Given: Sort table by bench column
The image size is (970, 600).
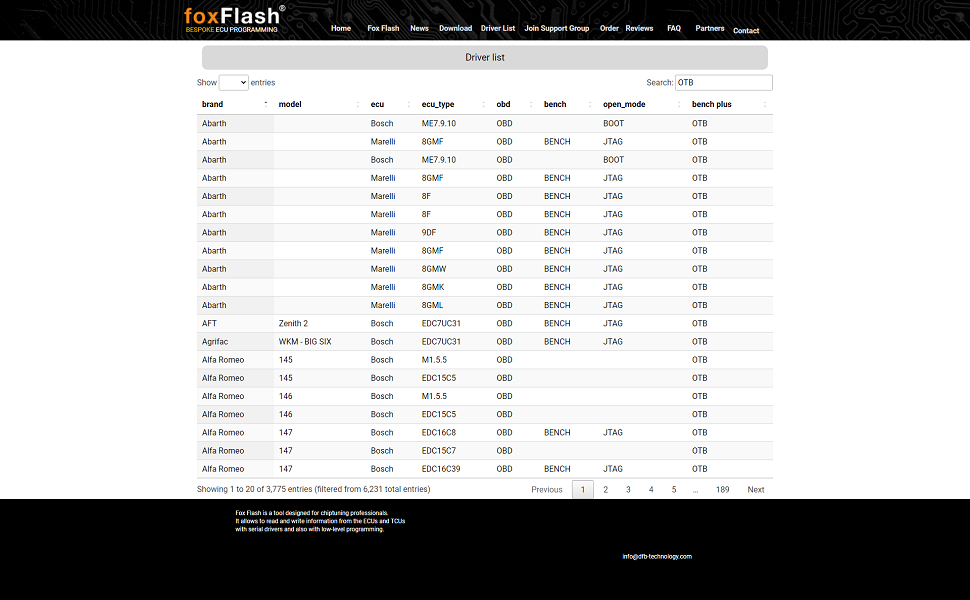Looking at the screenshot, I should 568,105.
